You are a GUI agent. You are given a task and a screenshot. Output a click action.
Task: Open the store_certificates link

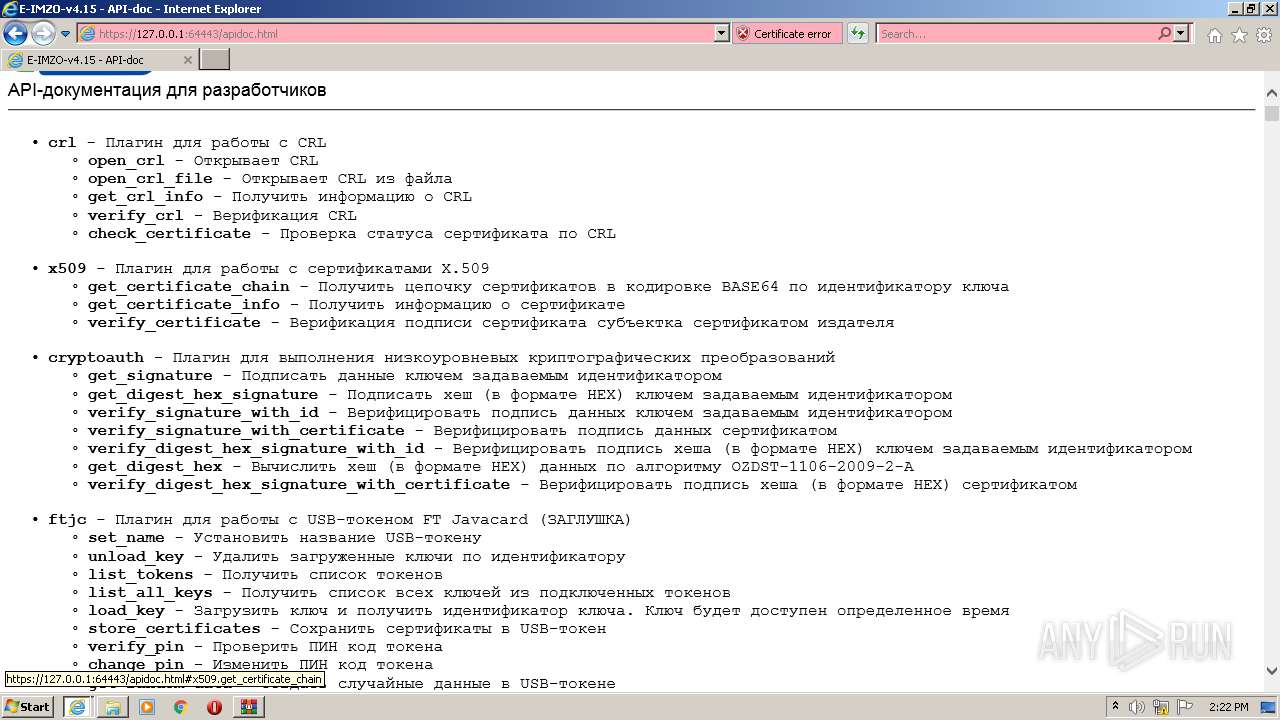tap(174, 628)
